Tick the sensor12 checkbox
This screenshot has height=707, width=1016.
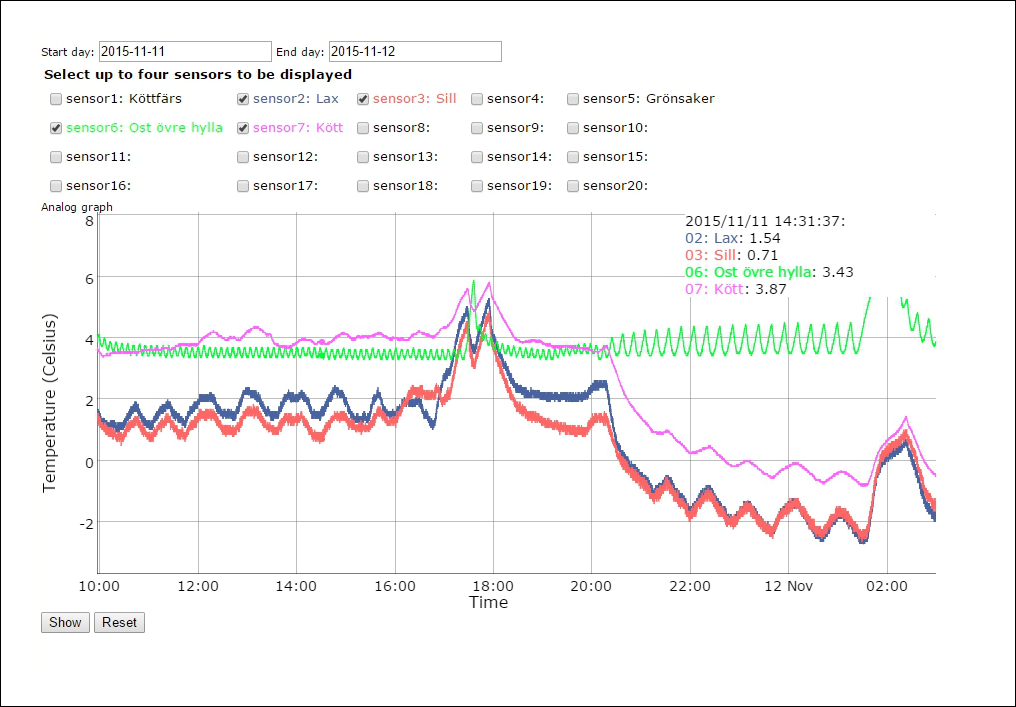point(243,157)
